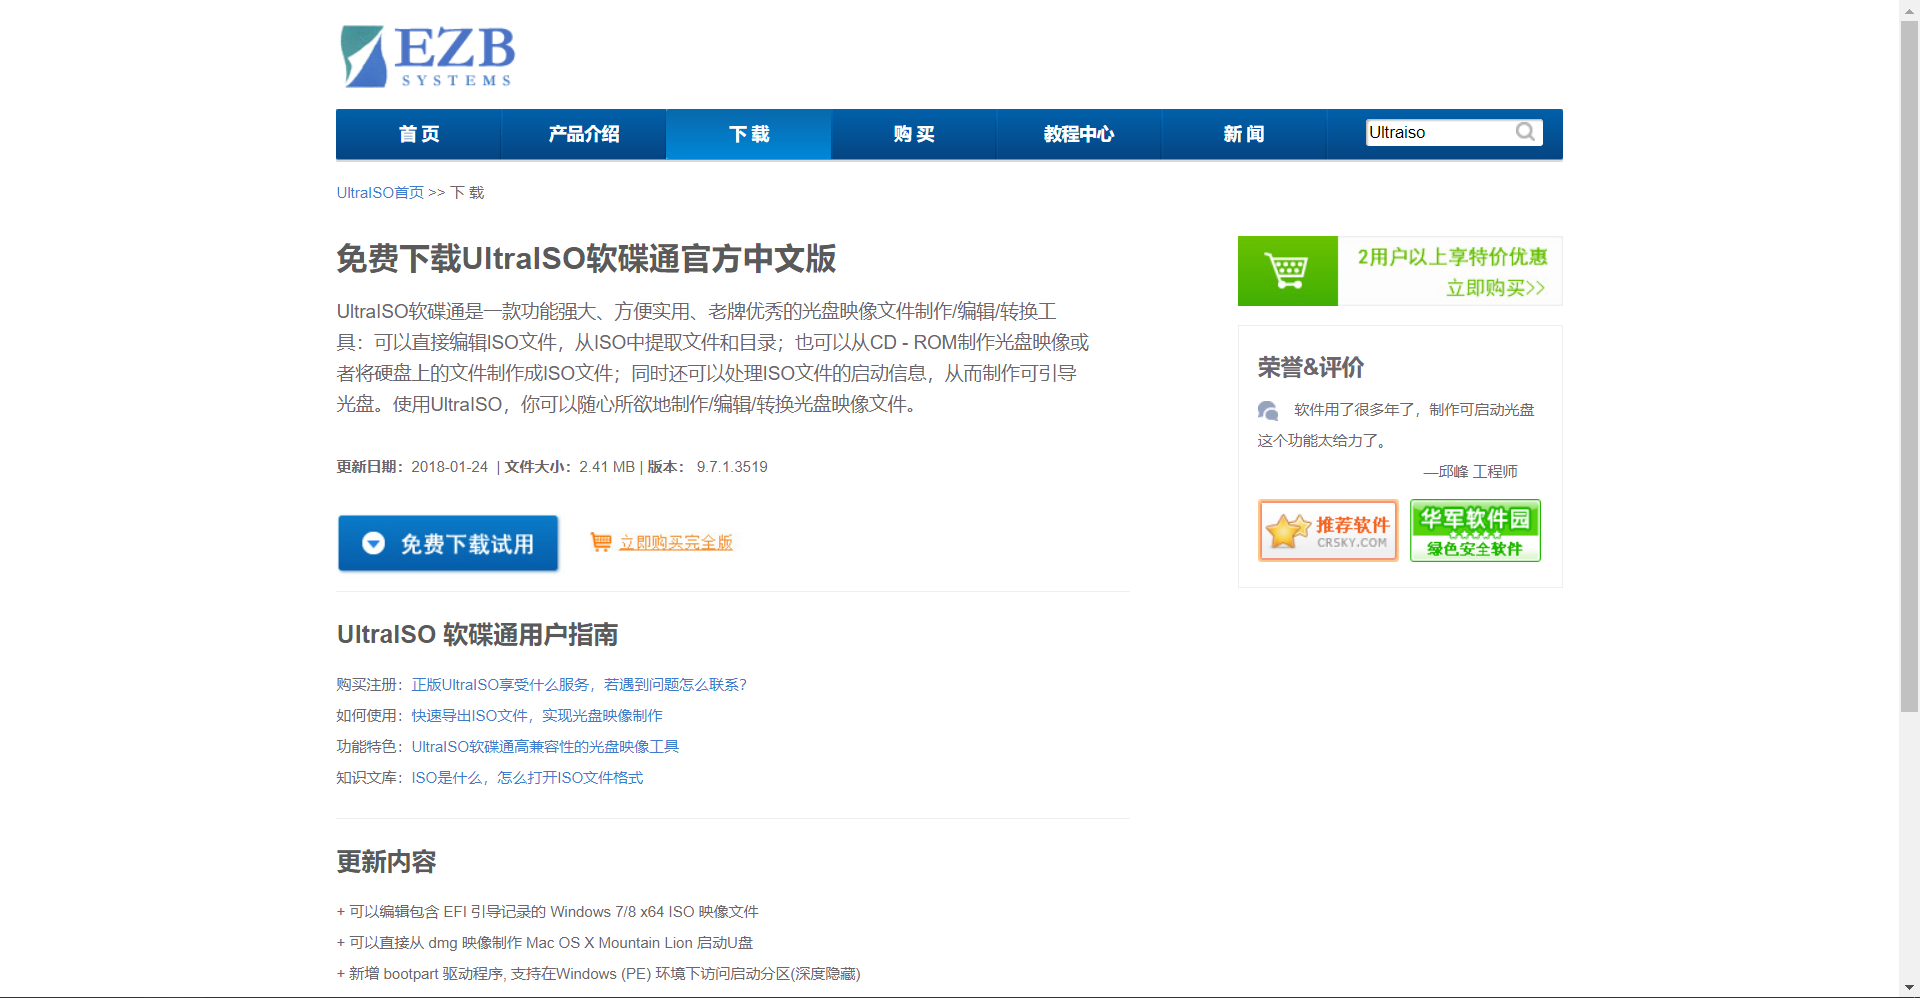Click the update date 2018-01-24
Viewport: 1920px width, 998px height.
pos(449,467)
